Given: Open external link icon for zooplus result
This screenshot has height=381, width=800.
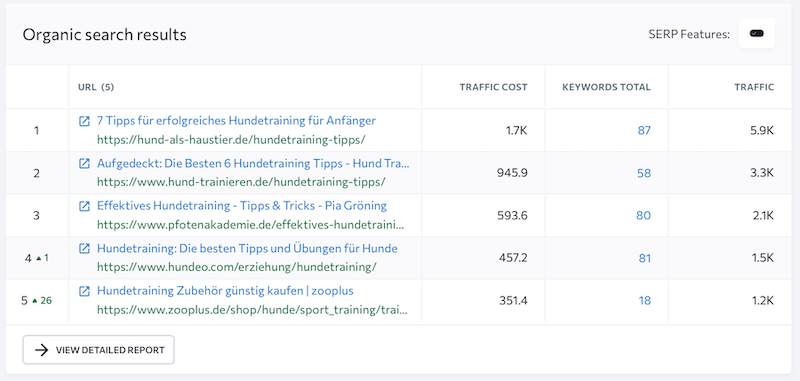Looking at the screenshot, I should pyautogui.click(x=84, y=291).
